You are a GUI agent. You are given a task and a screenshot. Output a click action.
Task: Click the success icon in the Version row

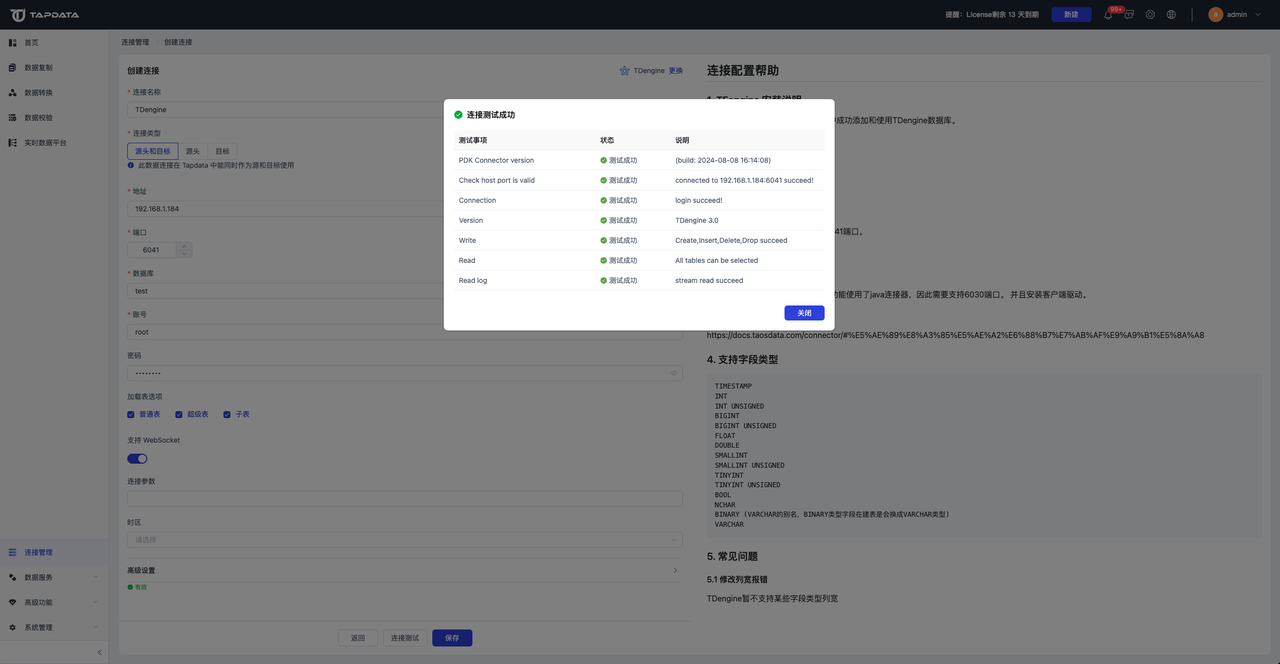pyautogui.click(x=604, y=220)
